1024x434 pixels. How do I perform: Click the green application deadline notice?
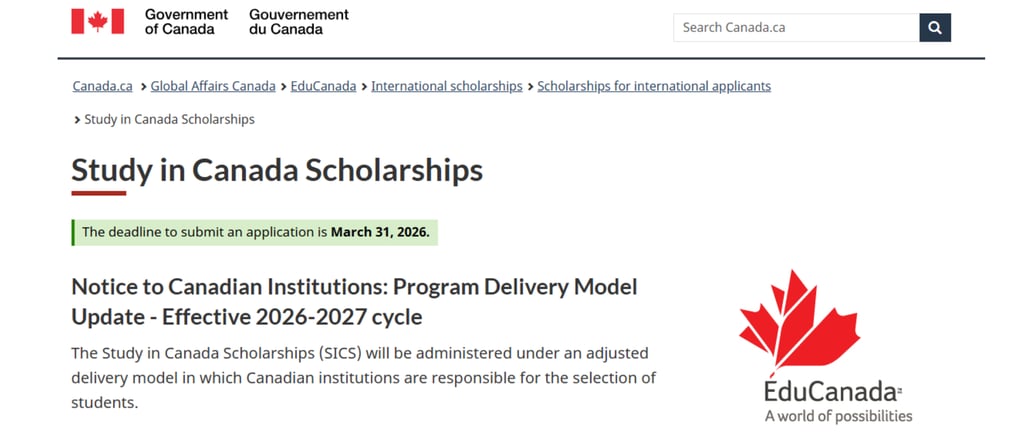click(x=256, y=232)
